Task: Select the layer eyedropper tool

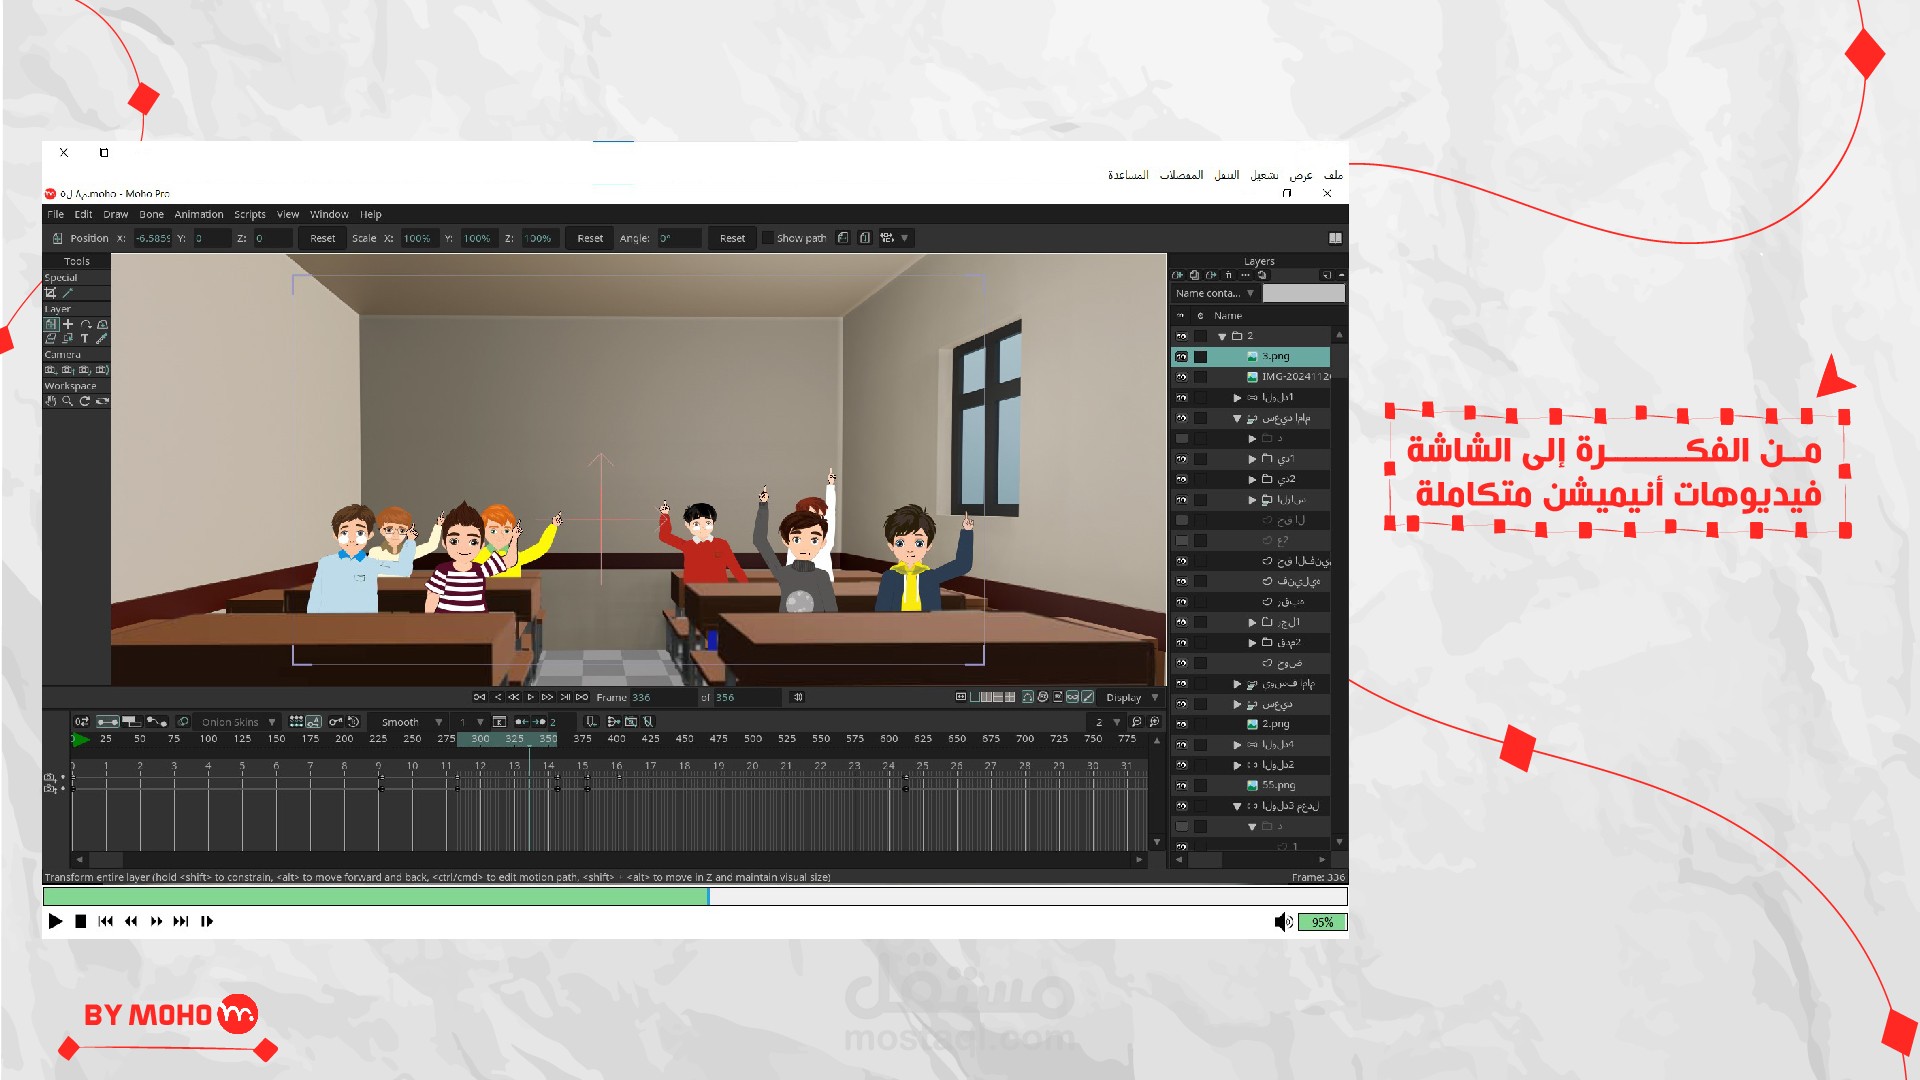Action: pos(102,339)
